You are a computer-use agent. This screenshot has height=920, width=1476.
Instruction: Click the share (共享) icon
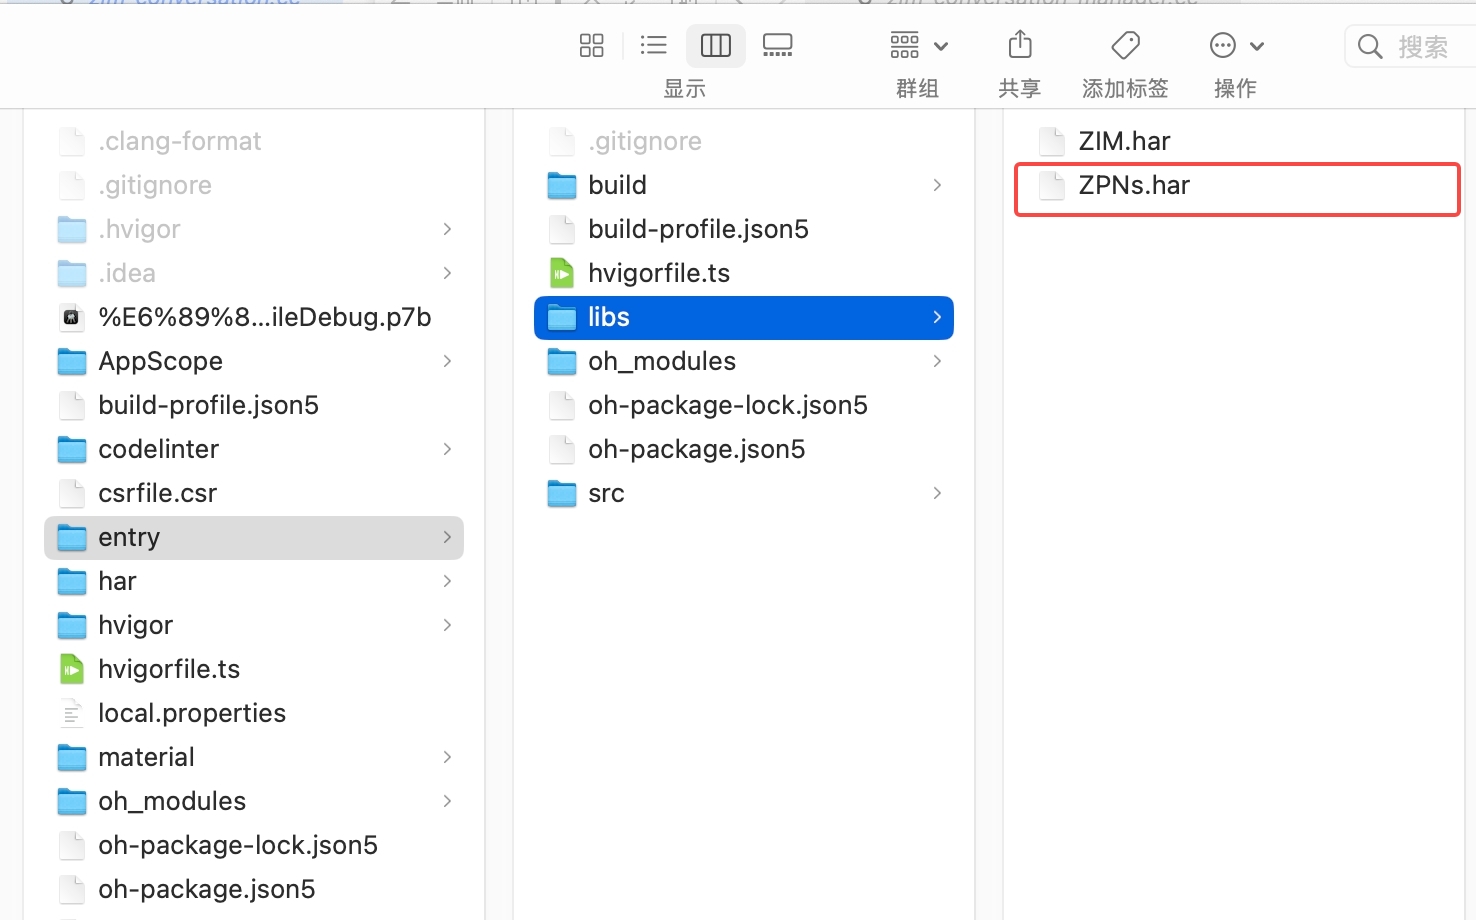1020,45
